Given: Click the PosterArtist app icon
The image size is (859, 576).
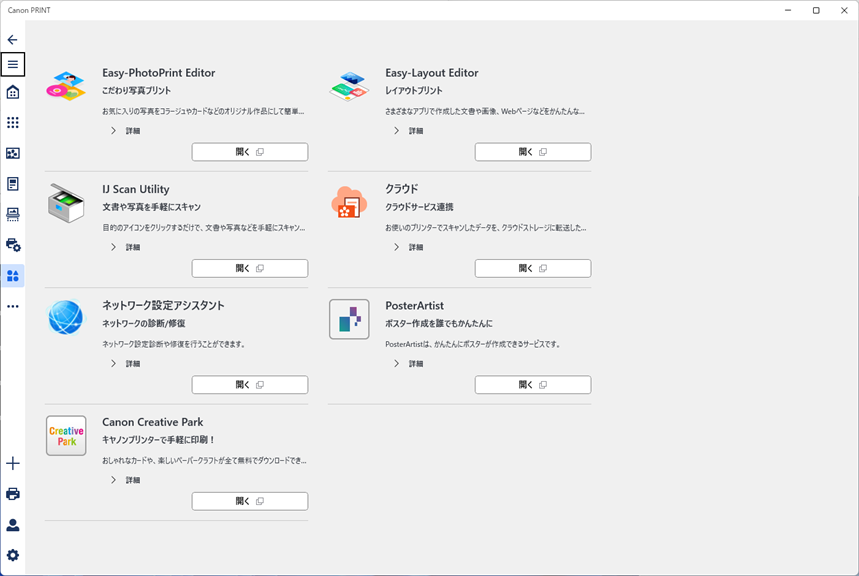Looking at the screenshot, I should pyautogui.click(x=349, y=319).
